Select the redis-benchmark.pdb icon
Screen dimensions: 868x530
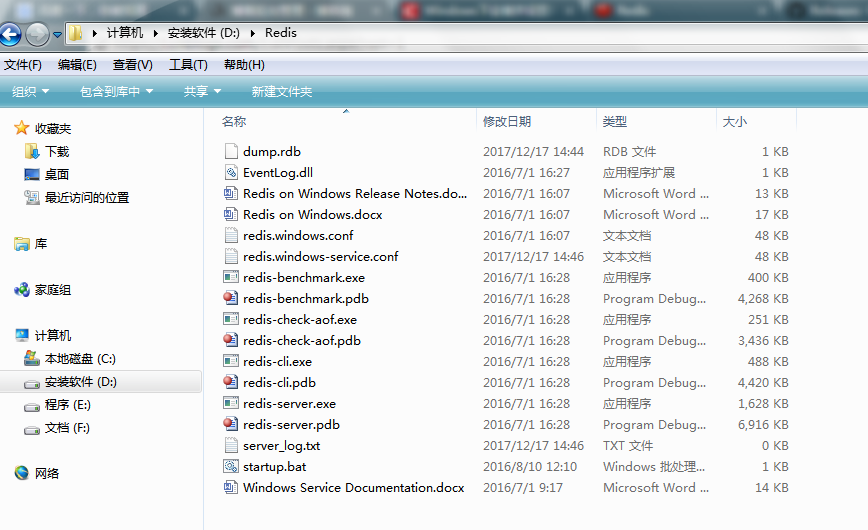[231, 298]
